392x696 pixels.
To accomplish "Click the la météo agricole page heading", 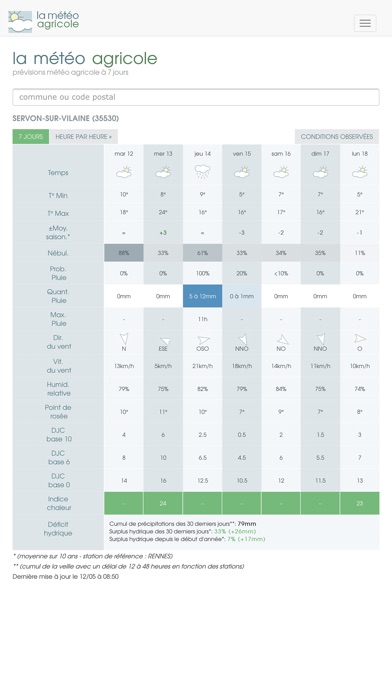I will tap(85, 58).
